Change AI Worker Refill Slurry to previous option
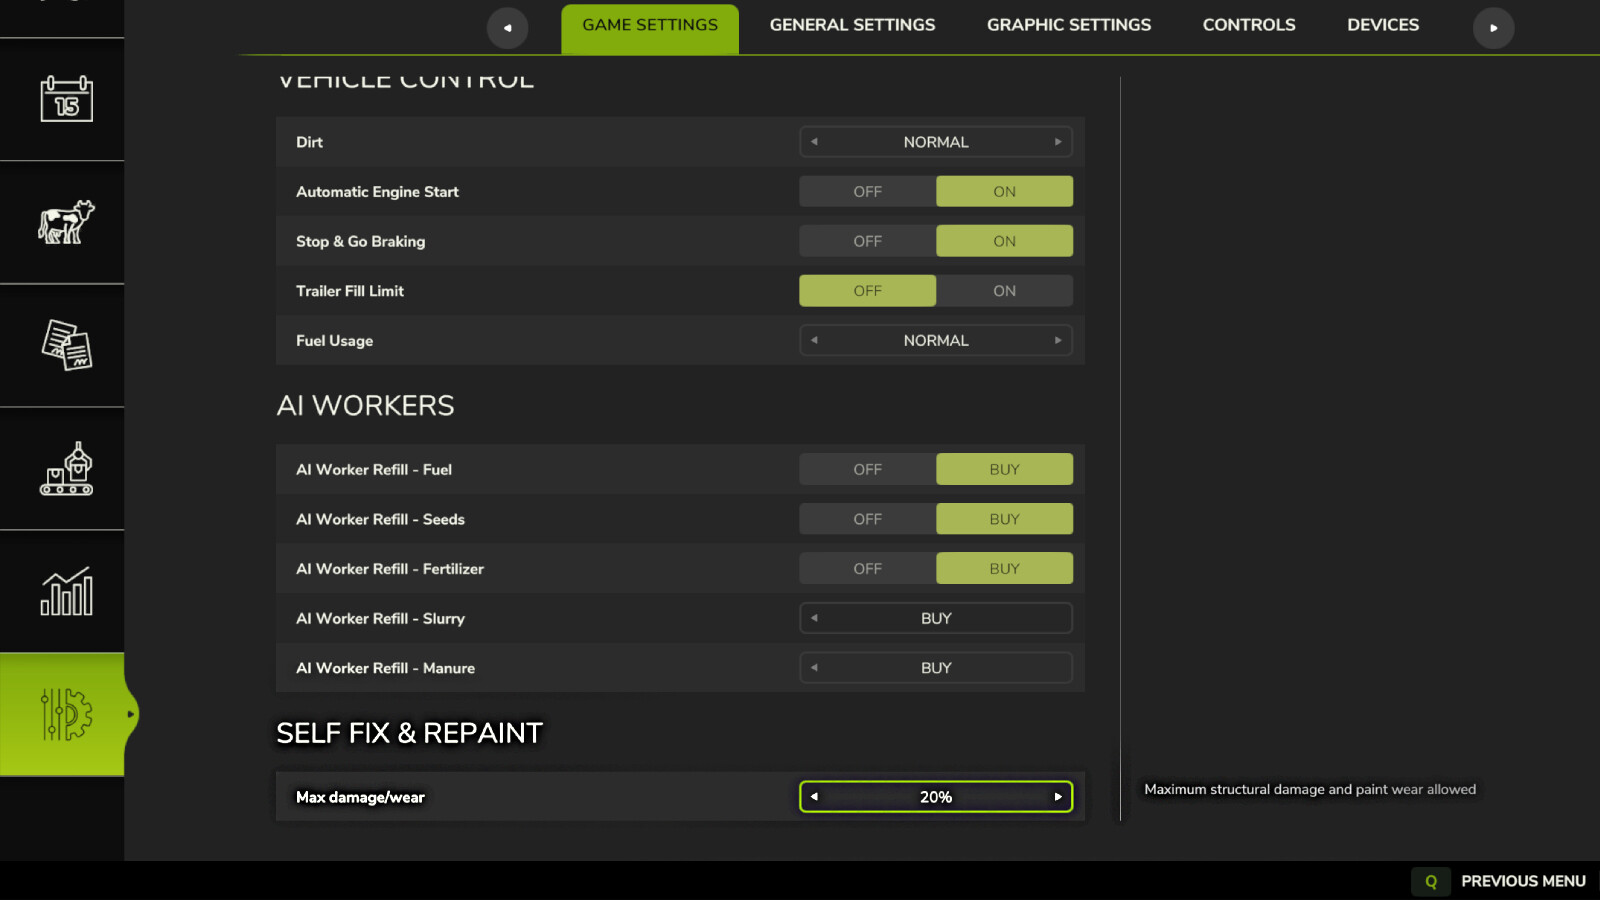This screenshot has height=900, width=1600. click(x=815, y=618)
